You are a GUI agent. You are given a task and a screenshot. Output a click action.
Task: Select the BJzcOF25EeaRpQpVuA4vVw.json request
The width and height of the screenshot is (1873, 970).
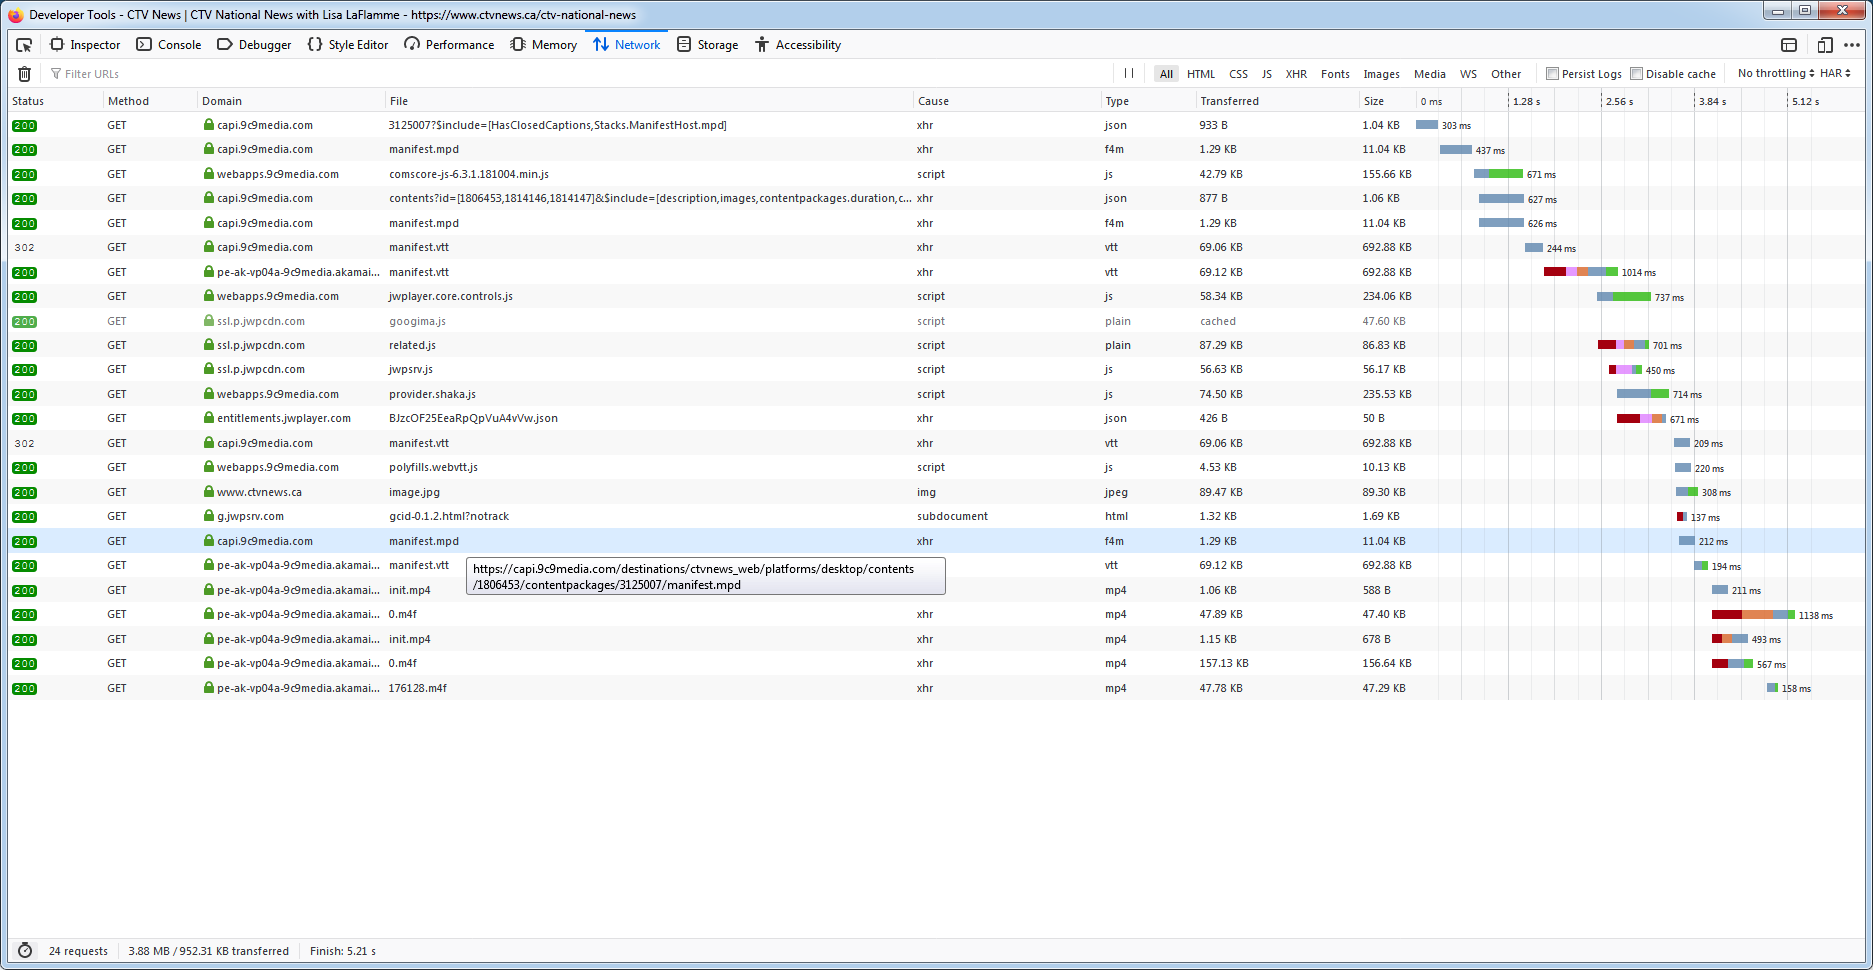936,418
